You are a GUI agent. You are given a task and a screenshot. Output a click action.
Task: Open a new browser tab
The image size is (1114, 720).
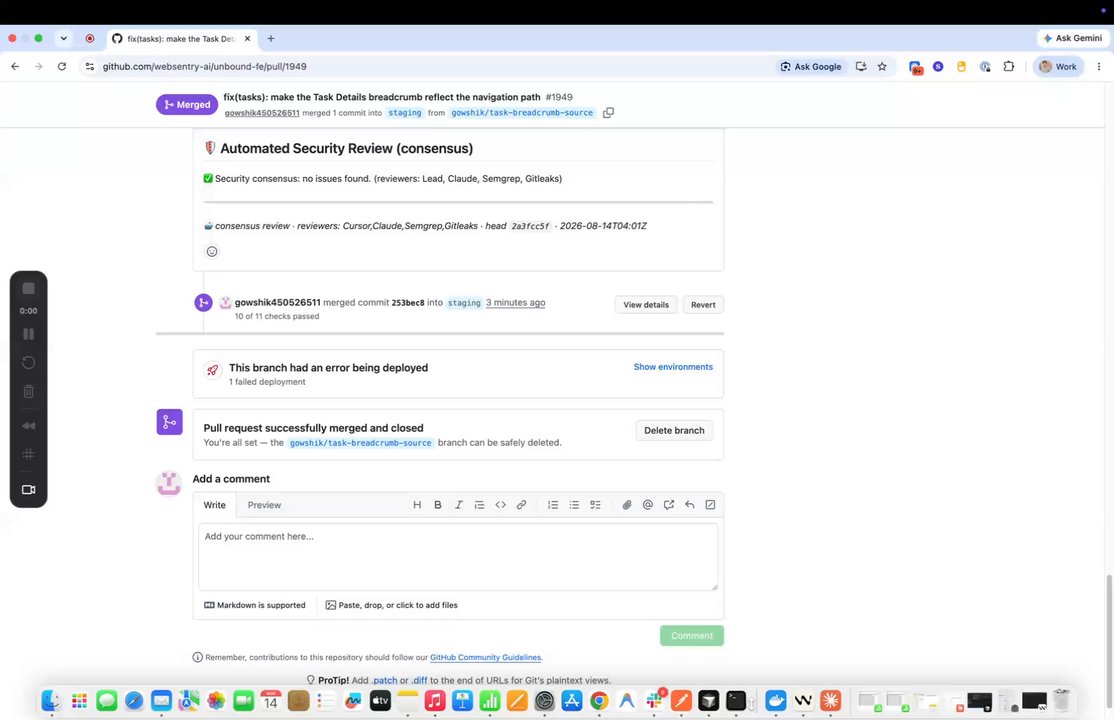[x=271, y=38]
